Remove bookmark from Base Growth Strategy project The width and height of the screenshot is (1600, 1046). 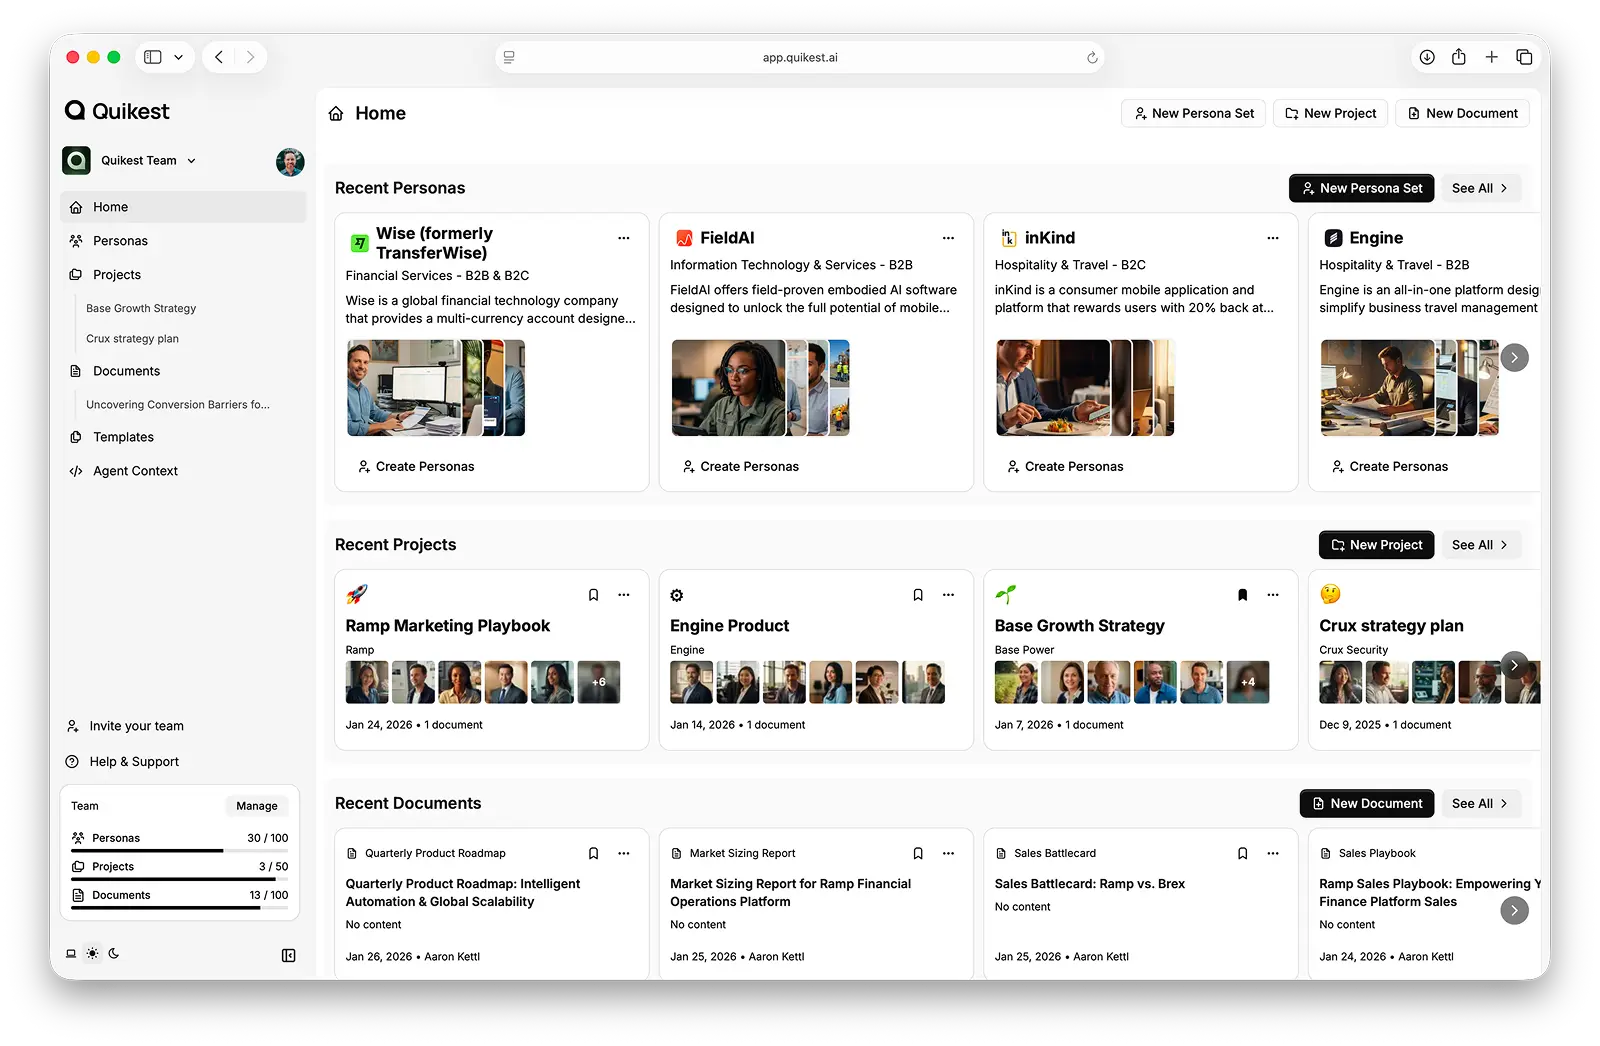(x=1243, y=595)
